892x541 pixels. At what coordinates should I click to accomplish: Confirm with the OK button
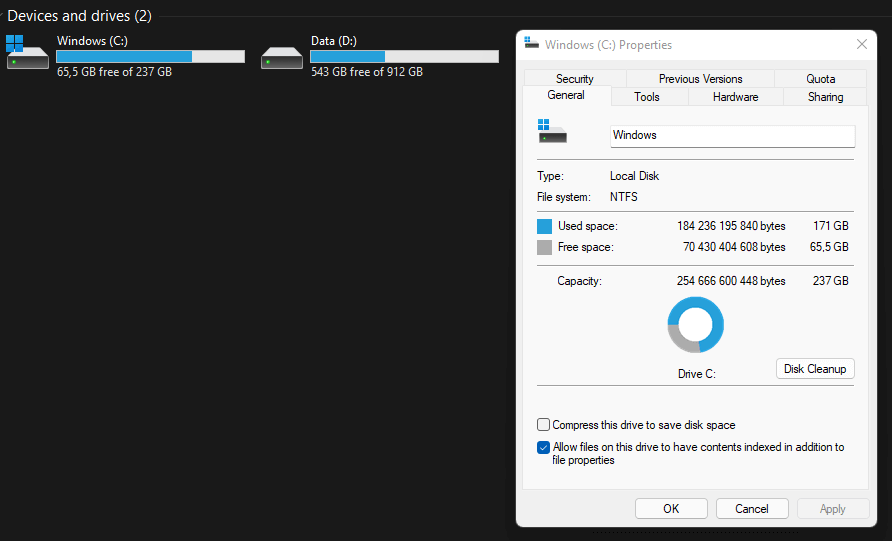coord(671,509)
